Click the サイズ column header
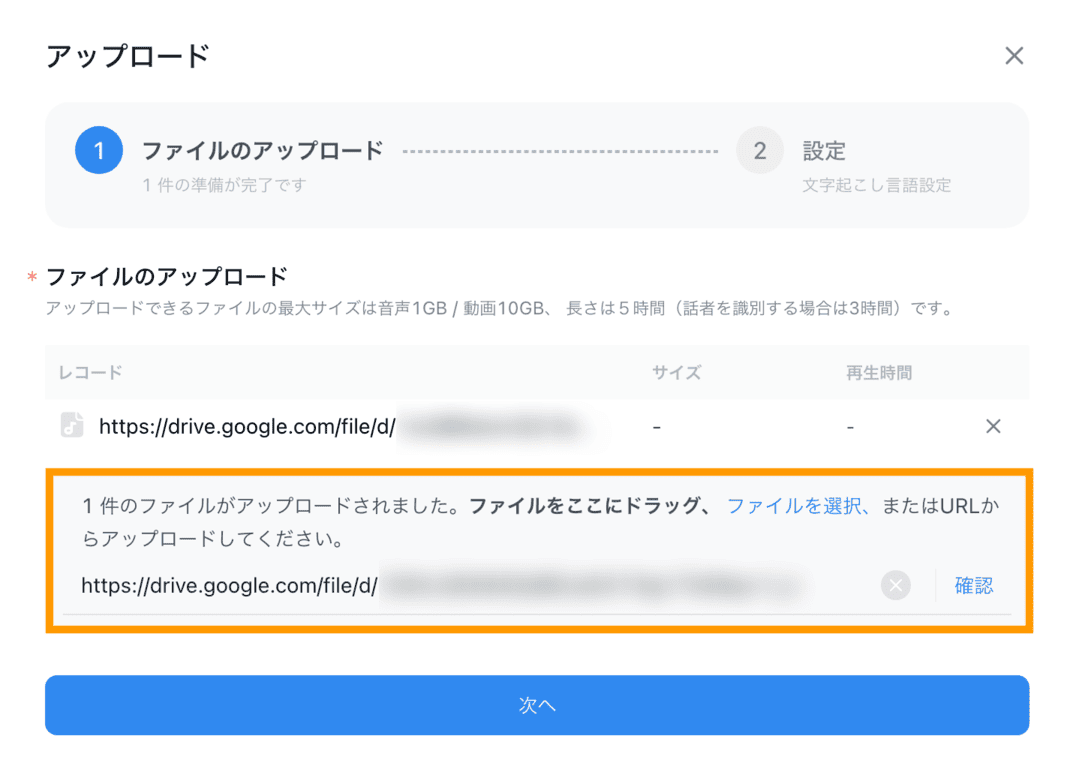Screen dimensions: 1073x781 pos(676,372)
